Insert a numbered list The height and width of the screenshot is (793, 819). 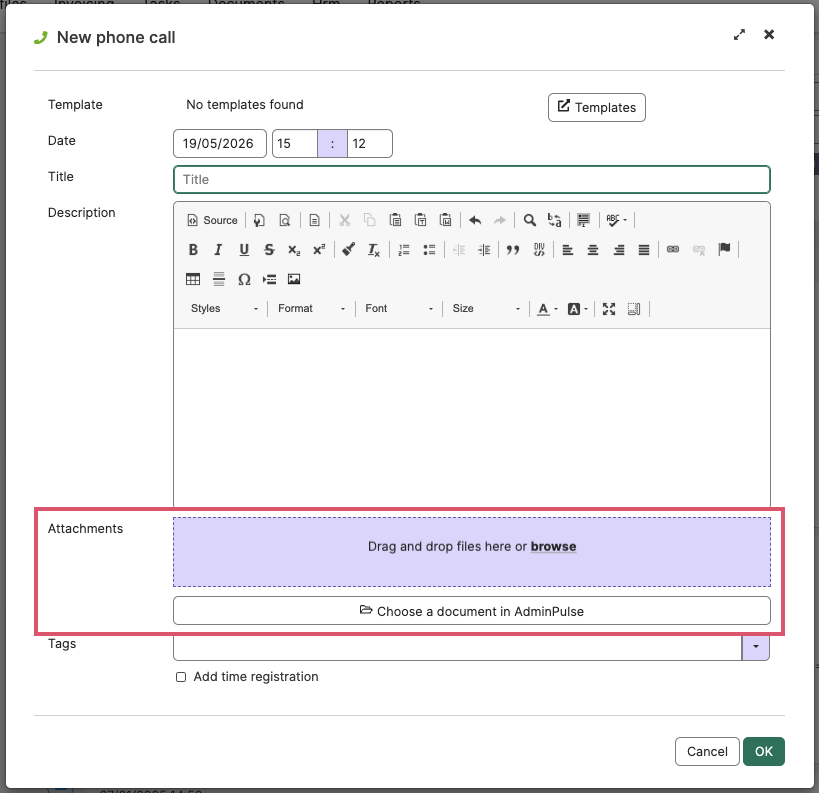coord(404,250)
